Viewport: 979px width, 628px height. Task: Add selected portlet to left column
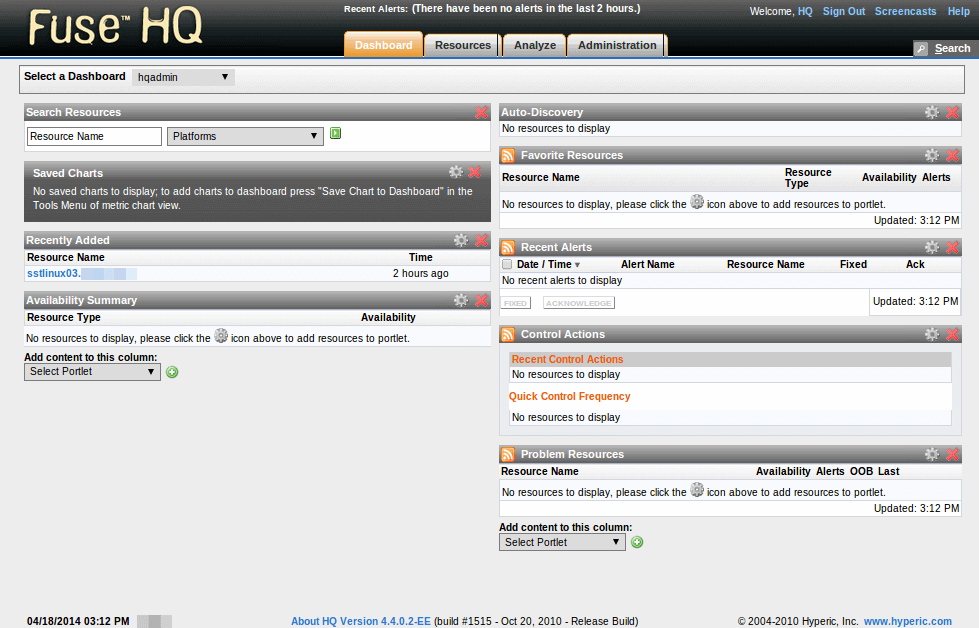point(172,372)
